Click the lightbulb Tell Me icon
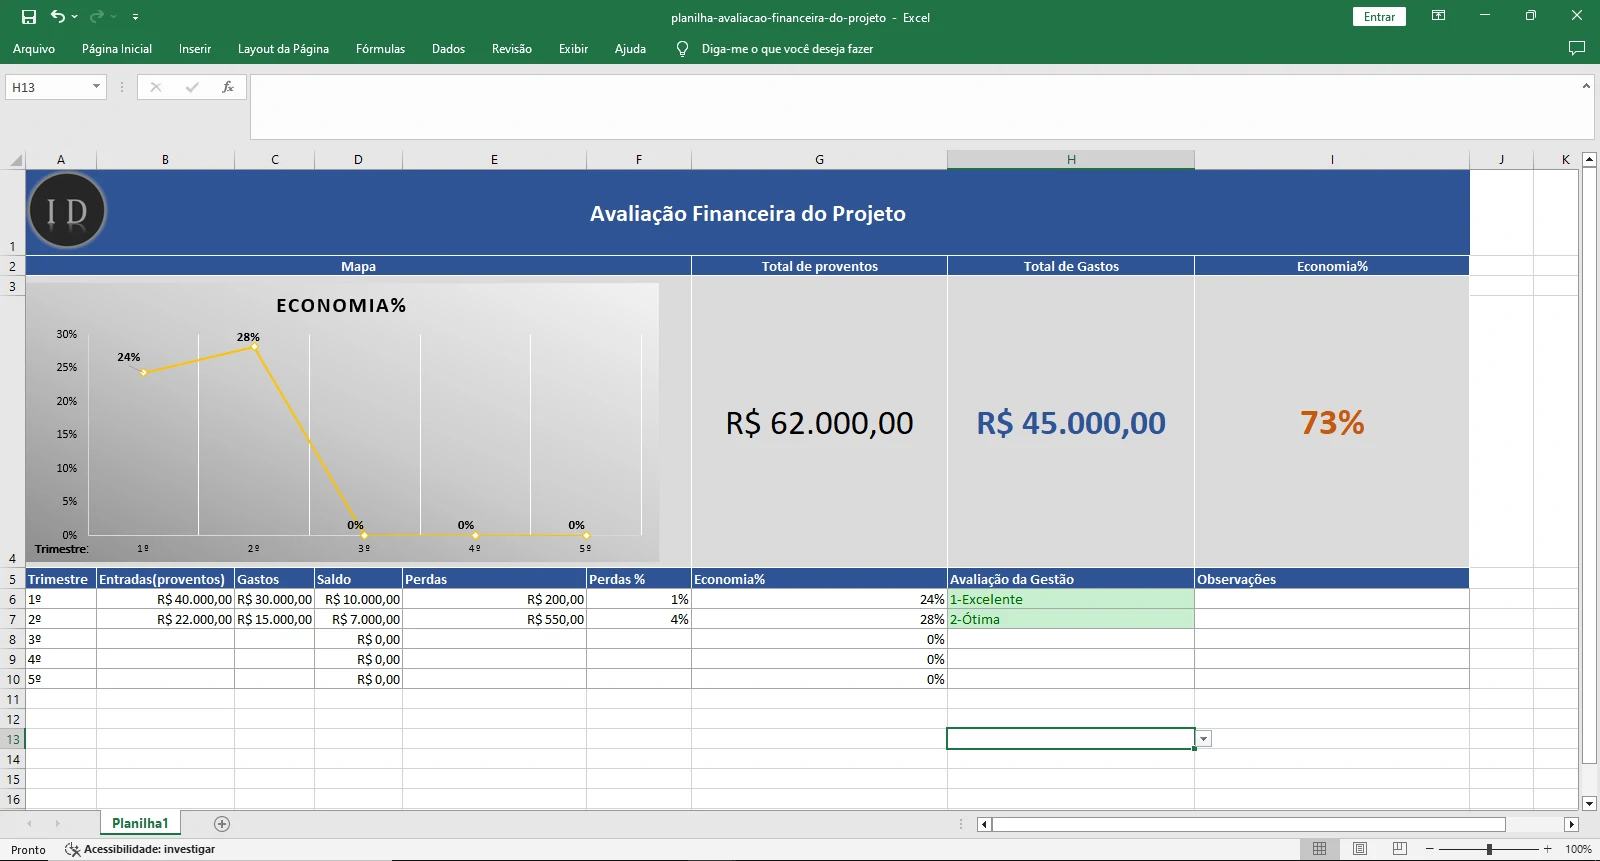The height and width of the screenshot is (861, 1600). pyautogui.click(x=682, y=48)
